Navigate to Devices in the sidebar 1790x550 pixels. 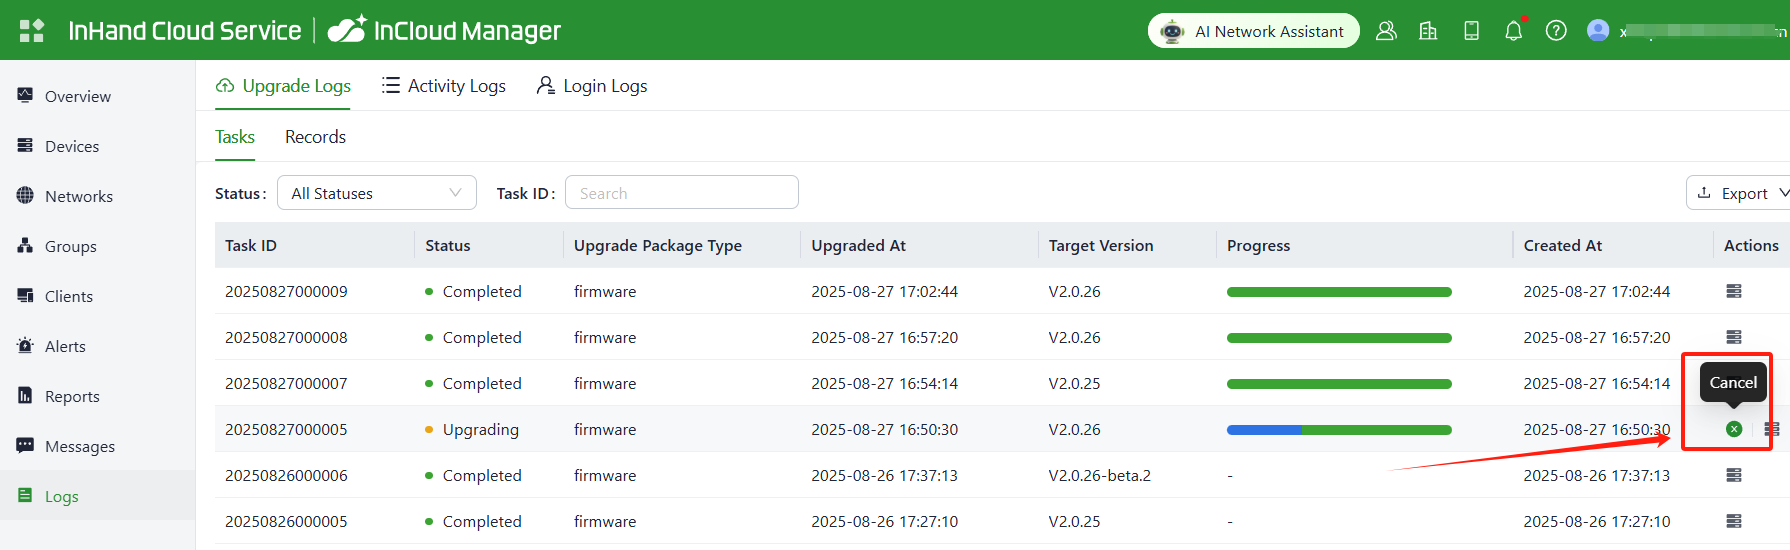click(x=72, y=146)
